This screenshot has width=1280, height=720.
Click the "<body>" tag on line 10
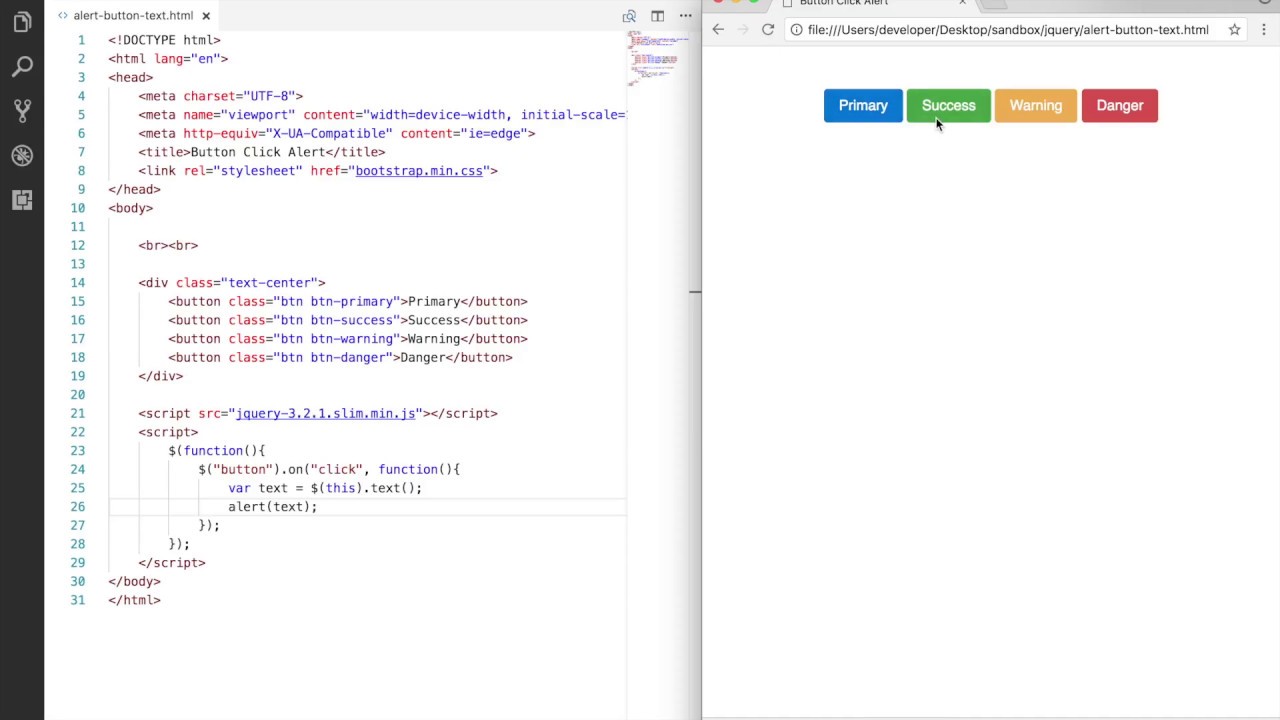tap(130, 208)
